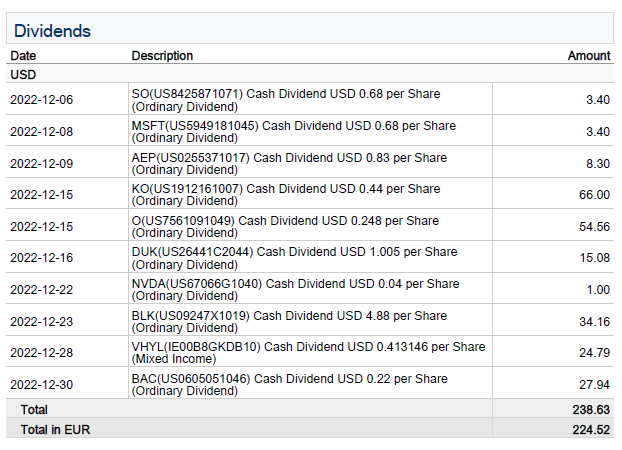
Task: Click the BLK dividend amount 34.16
Action: coord(594,322)
